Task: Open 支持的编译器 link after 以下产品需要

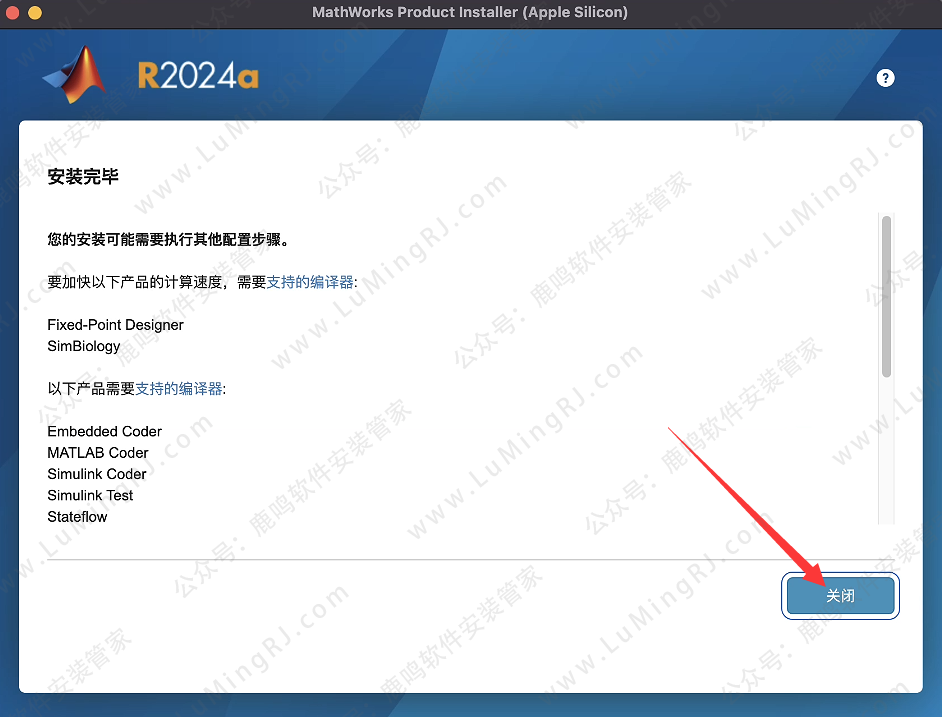Action: [x=179, y=389]
